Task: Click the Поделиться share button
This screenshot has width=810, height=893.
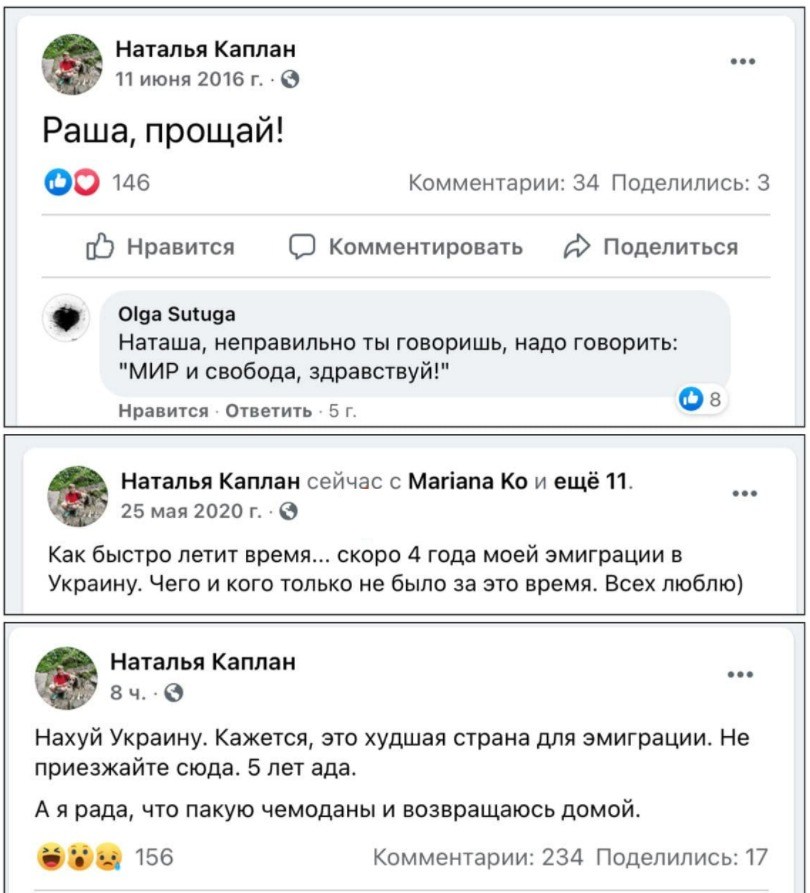Action: [x=651, y=247]
